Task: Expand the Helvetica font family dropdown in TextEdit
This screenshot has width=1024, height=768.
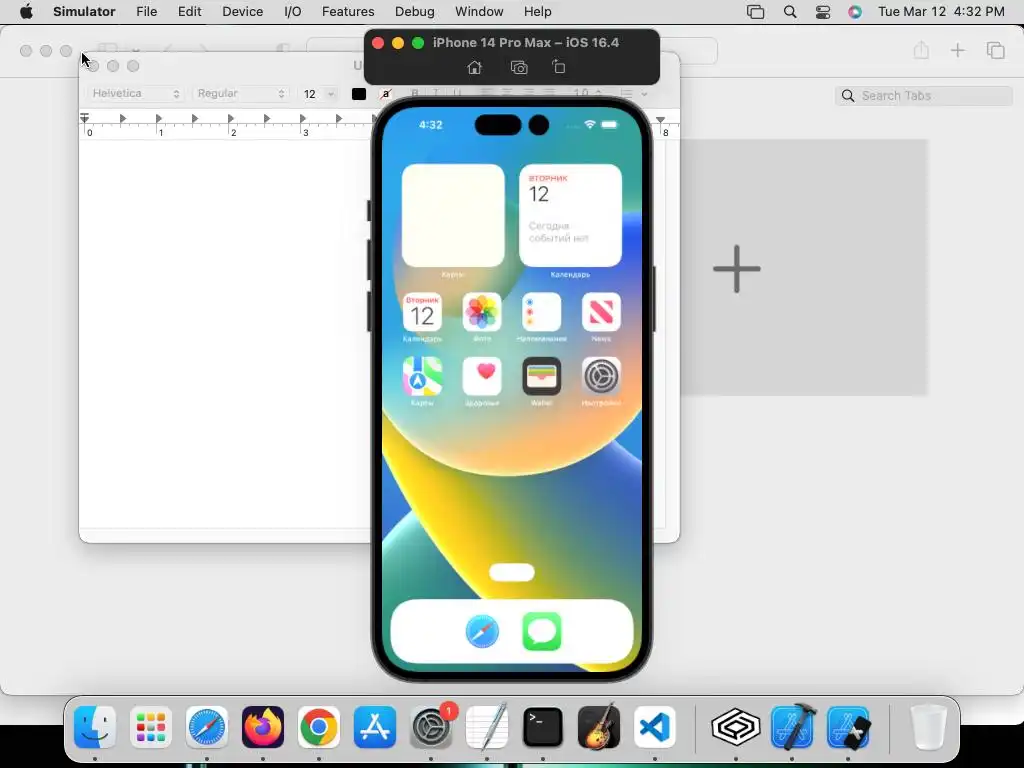Action: (x=135, y=93)
